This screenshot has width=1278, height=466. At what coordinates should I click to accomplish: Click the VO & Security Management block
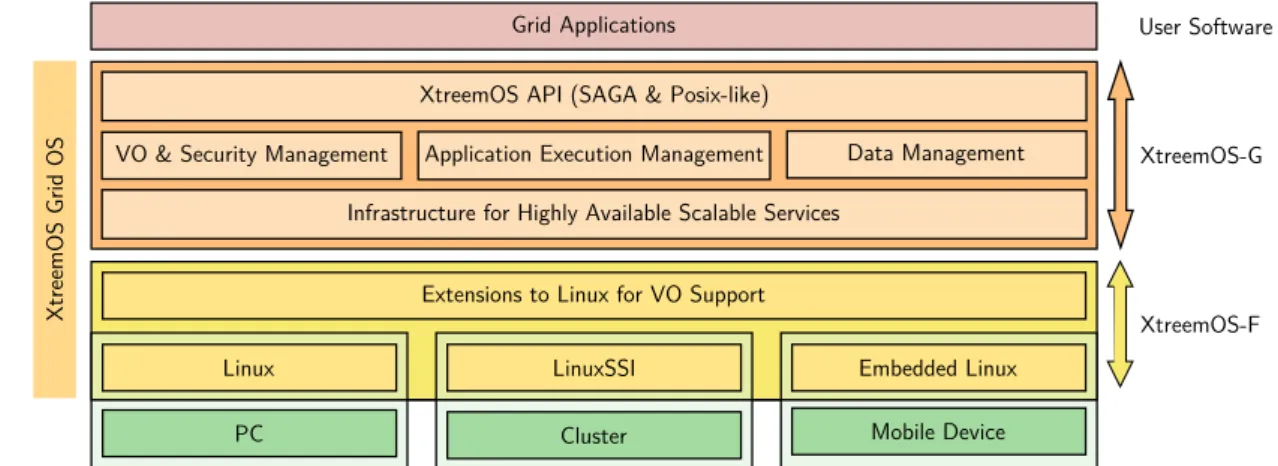tap(251, 155)
